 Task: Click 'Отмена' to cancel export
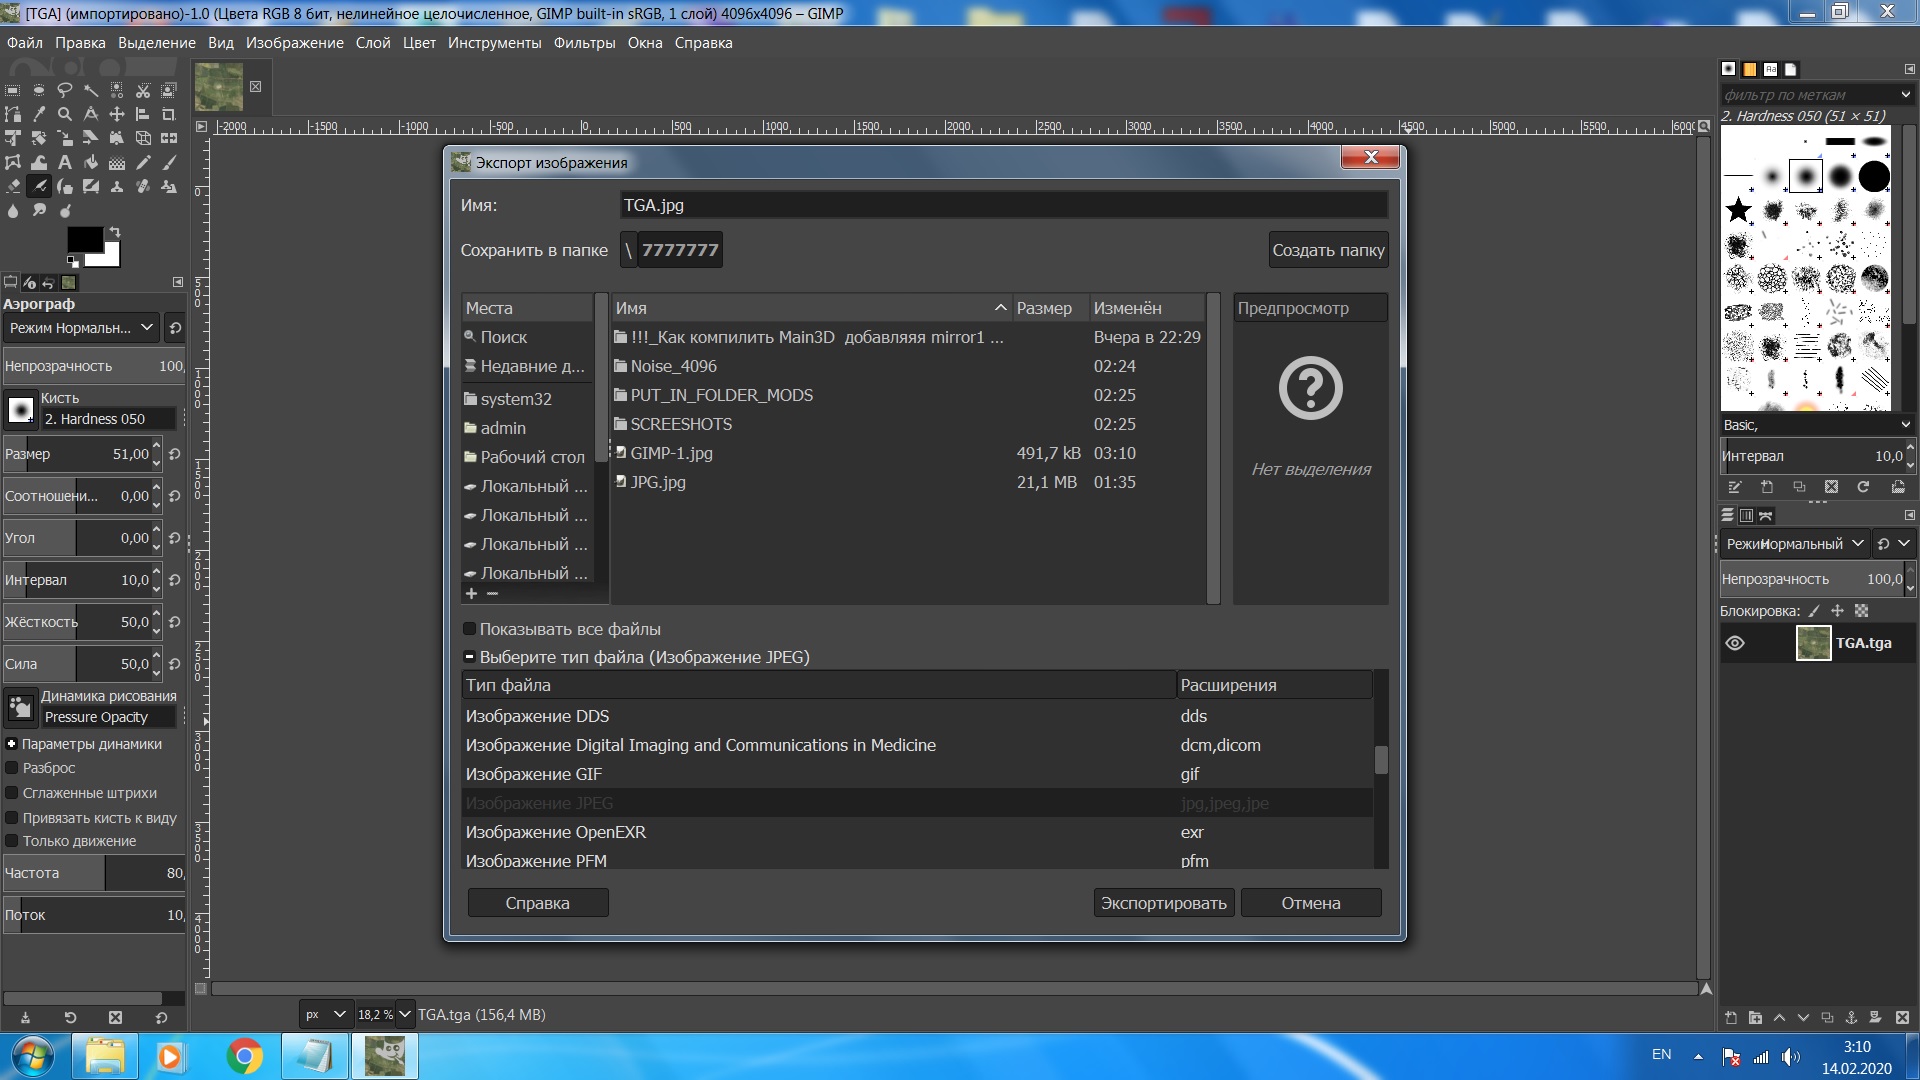[1311, 903]
